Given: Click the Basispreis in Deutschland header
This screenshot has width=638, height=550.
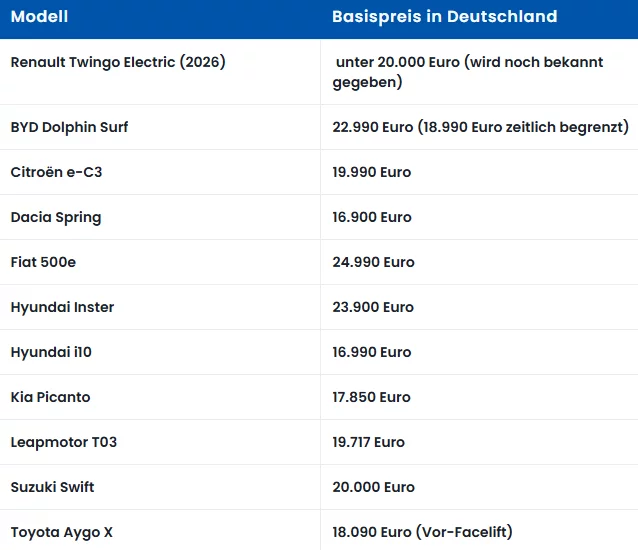Looking at the screenshot, I should [445, 17].
